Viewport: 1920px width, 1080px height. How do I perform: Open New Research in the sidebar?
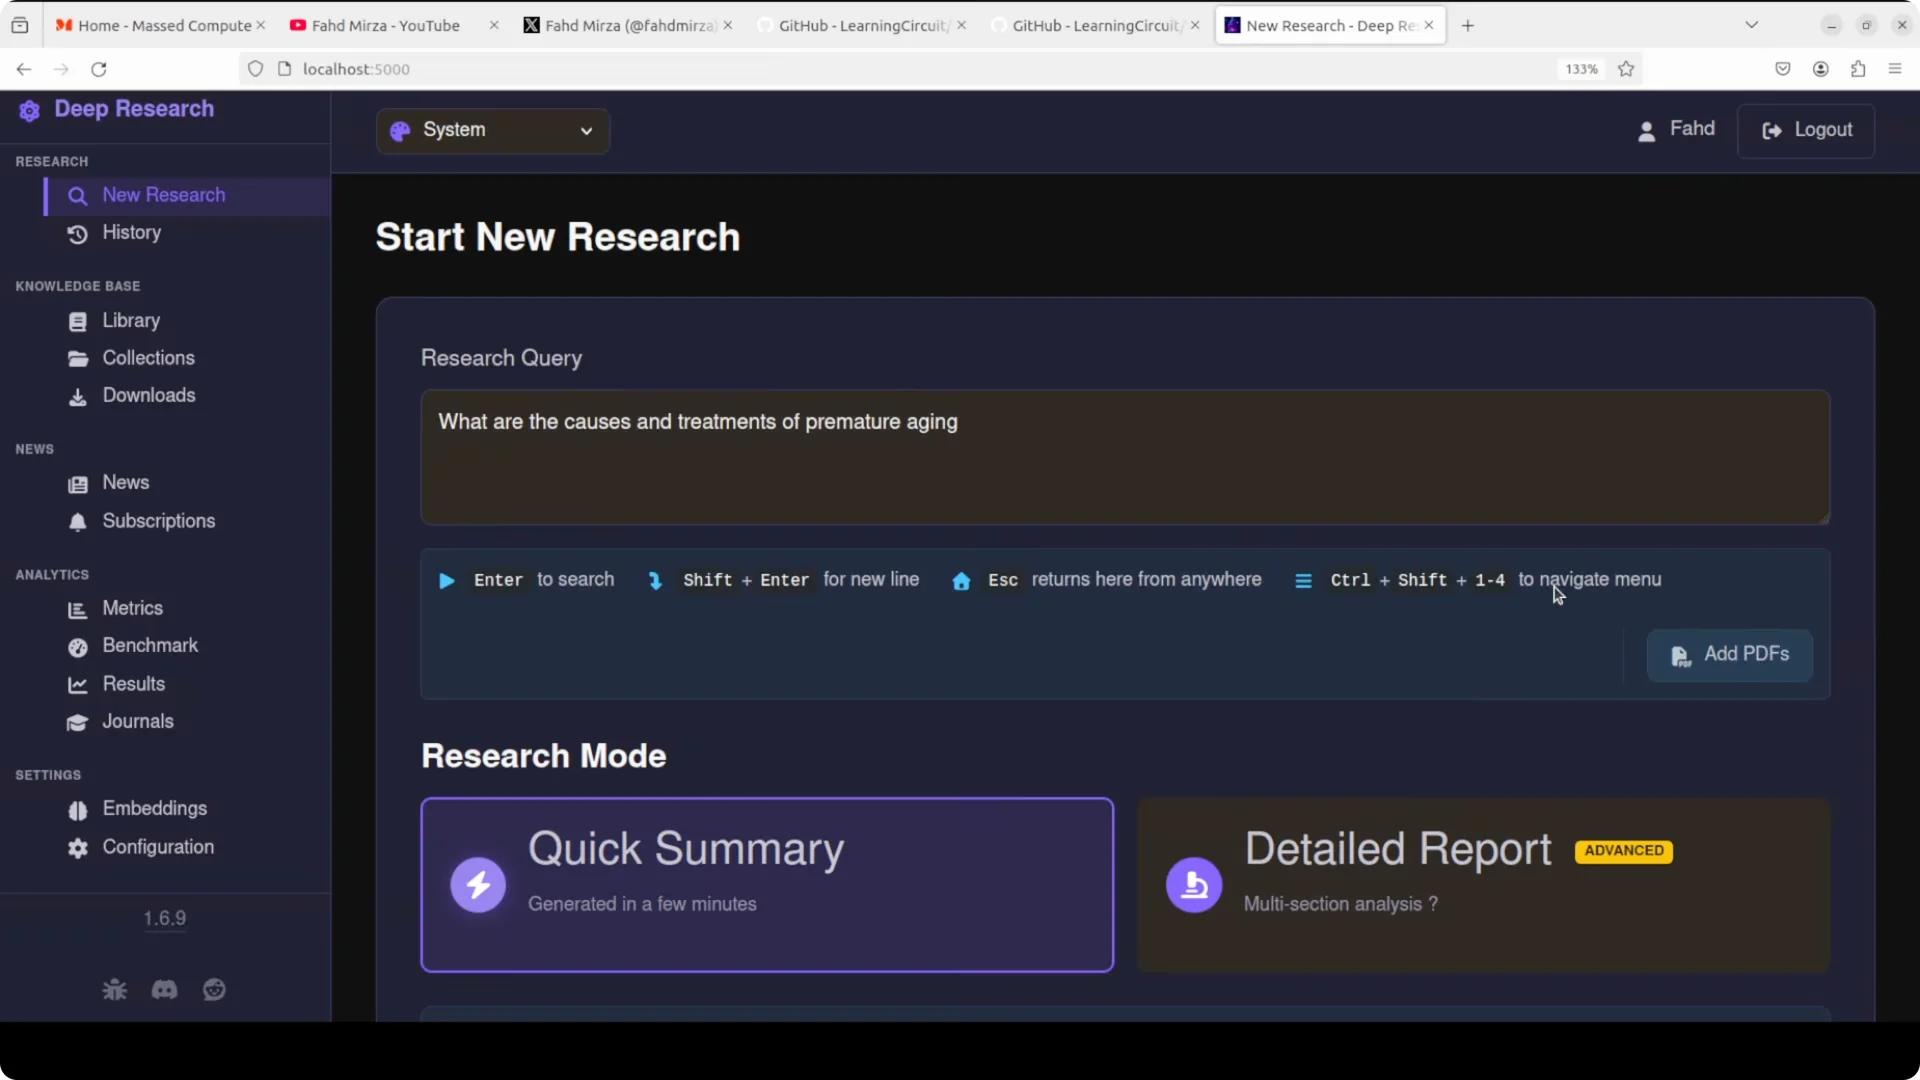pyautogui.click(x=187, y=196)
